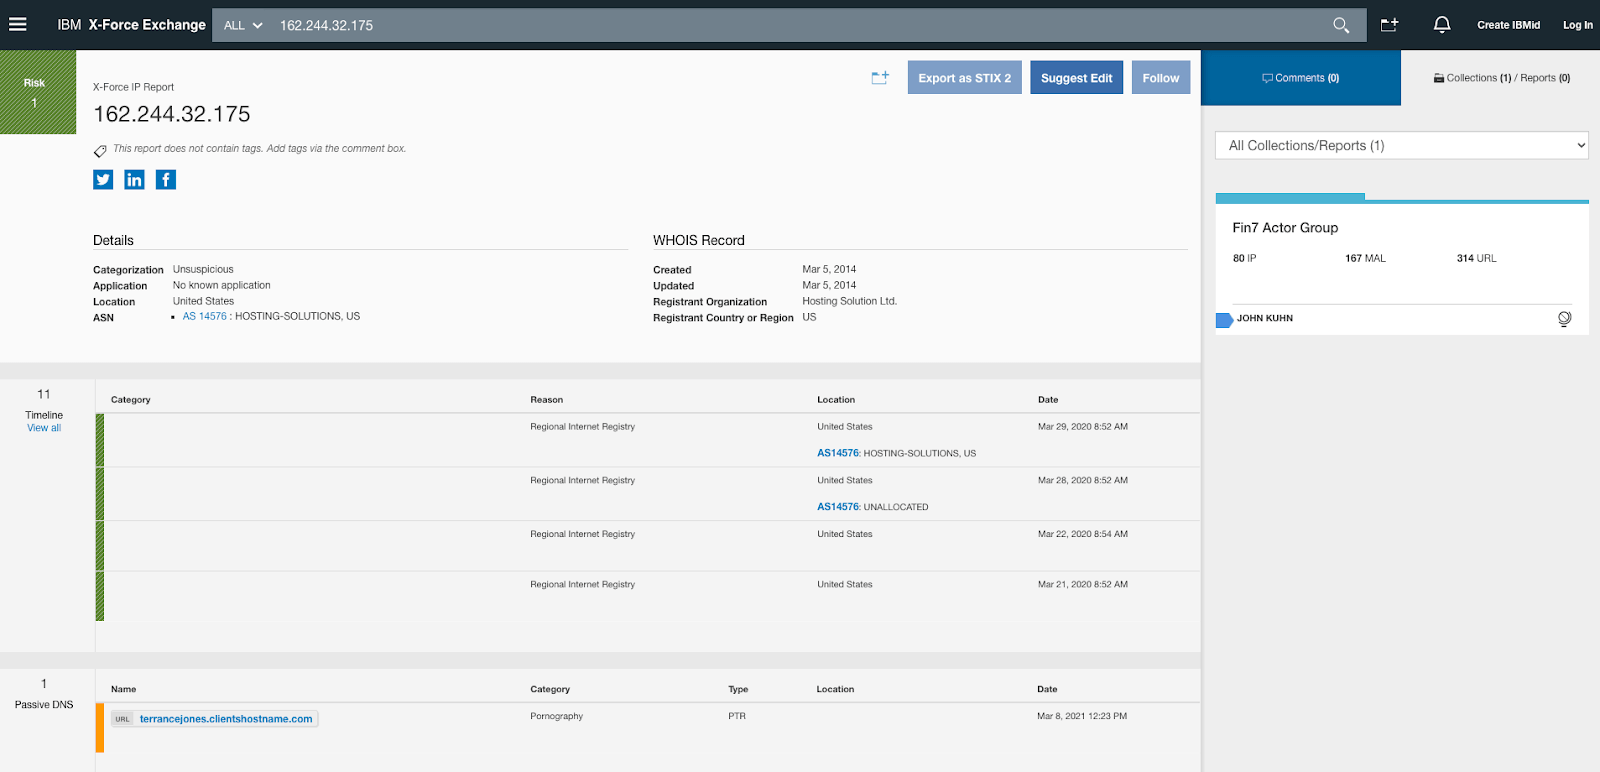The image size is (1600, 772).
Task: Click the Mar 22, 2020 8:54 AM entry
Action: coord(1083,534)
